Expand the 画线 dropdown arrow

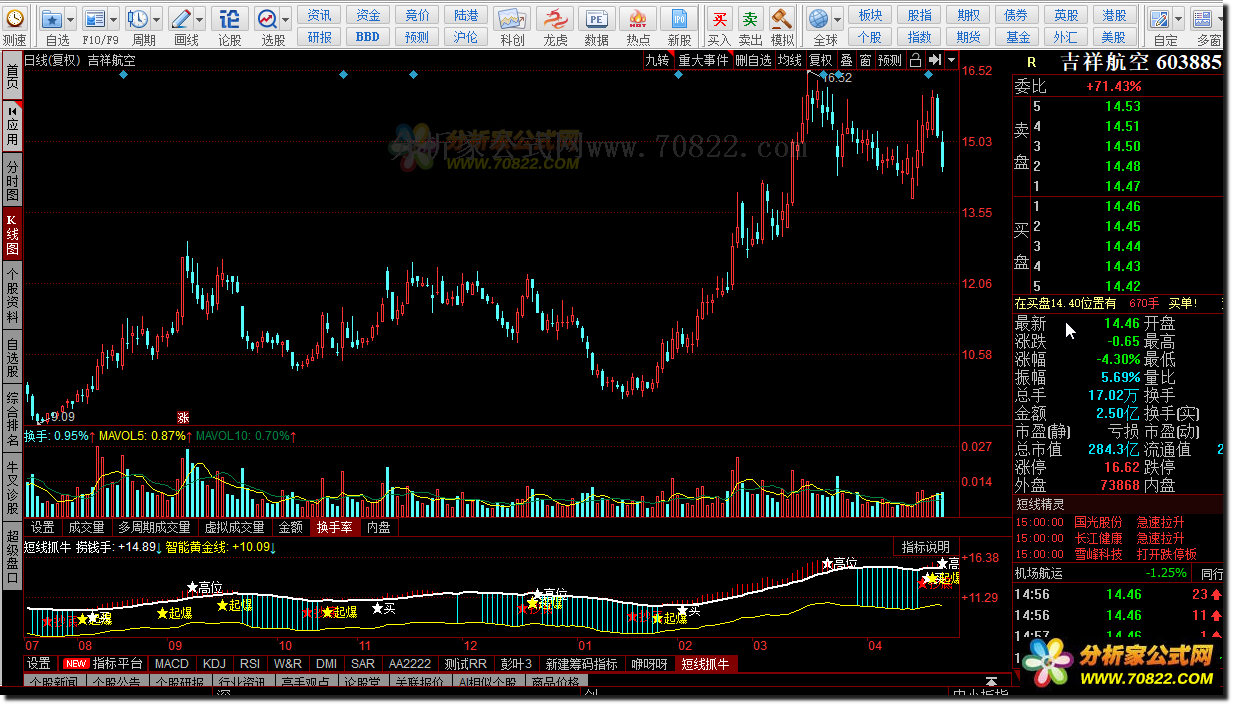pos(200,18)
